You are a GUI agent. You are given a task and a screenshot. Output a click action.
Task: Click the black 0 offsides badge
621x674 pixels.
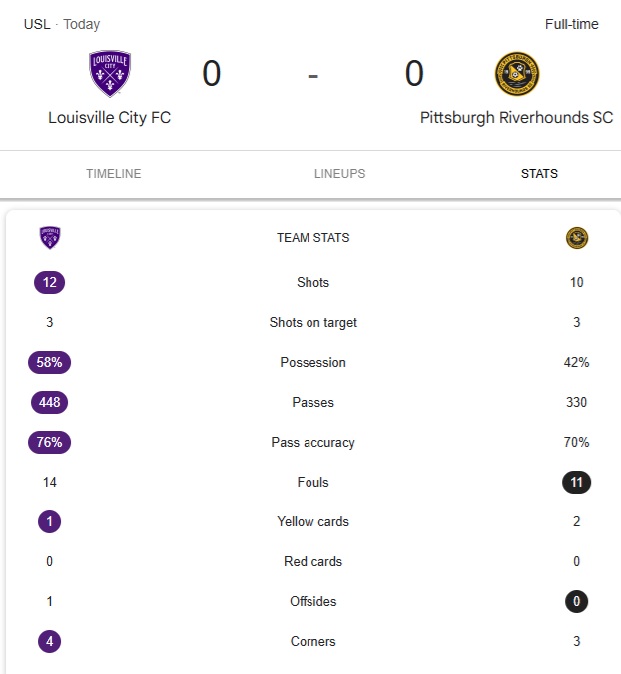(x=576, y=601)
